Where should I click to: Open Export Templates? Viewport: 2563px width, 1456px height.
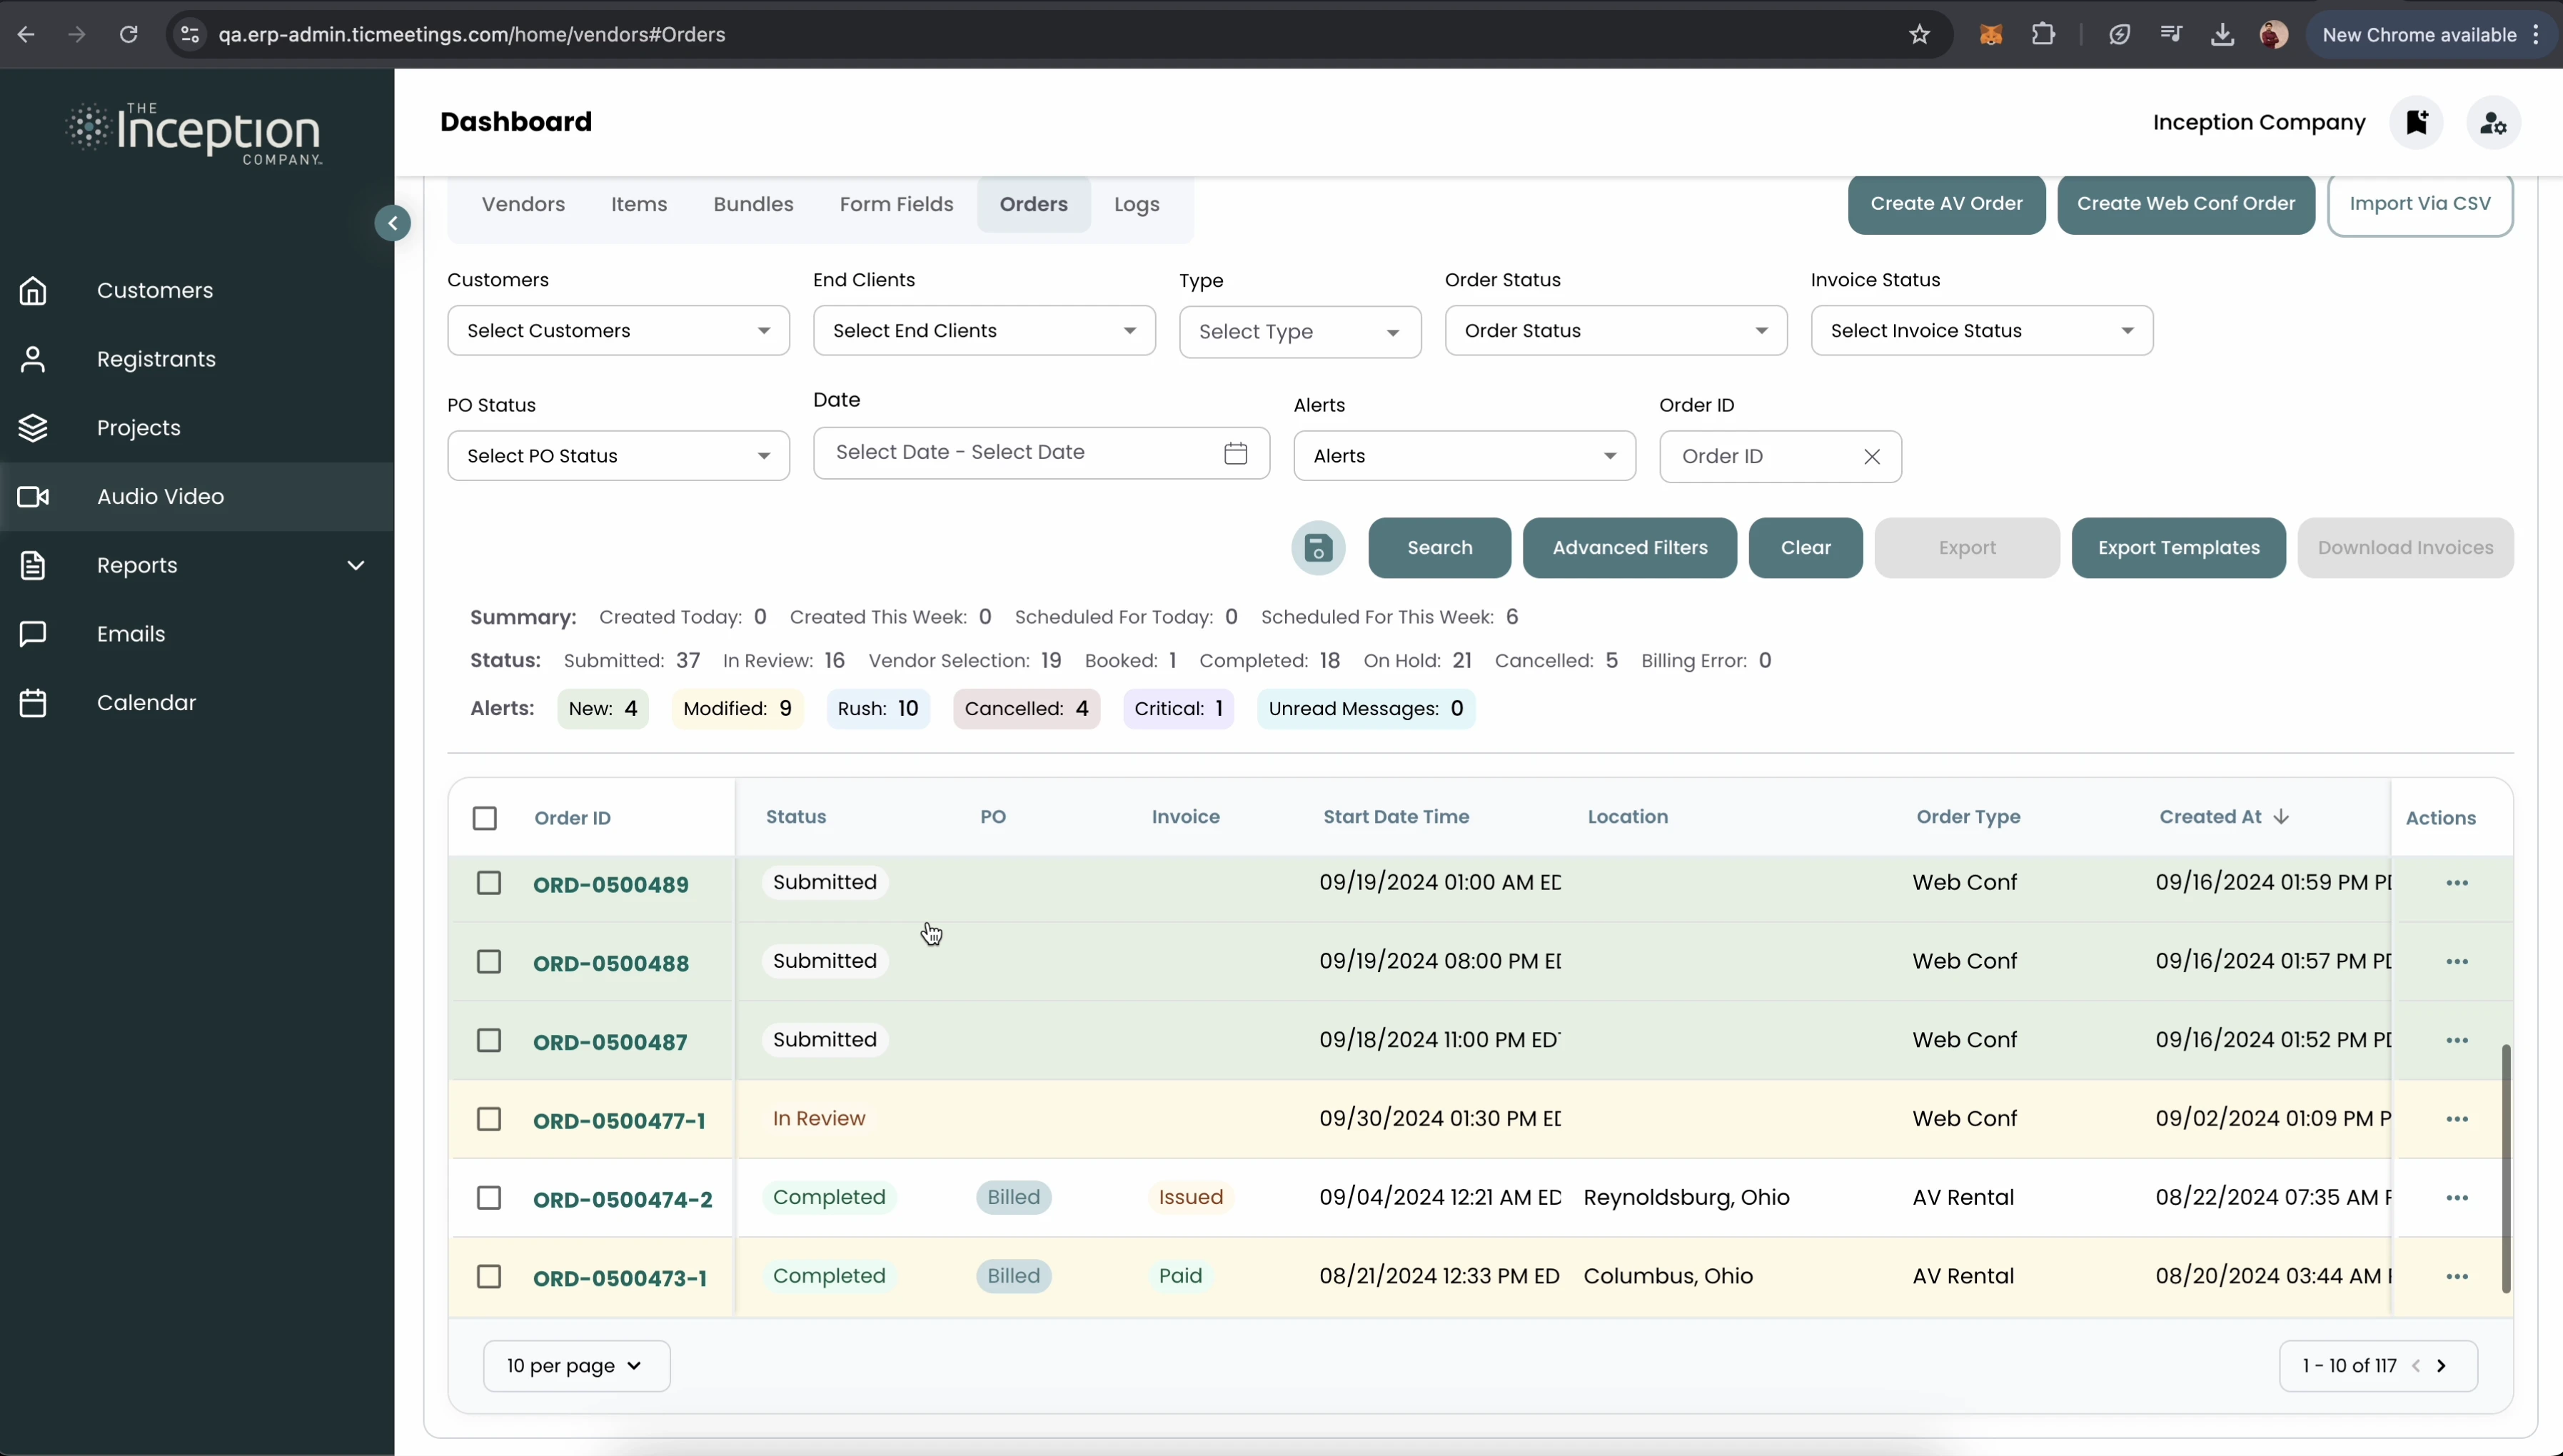coord(2178,548)
